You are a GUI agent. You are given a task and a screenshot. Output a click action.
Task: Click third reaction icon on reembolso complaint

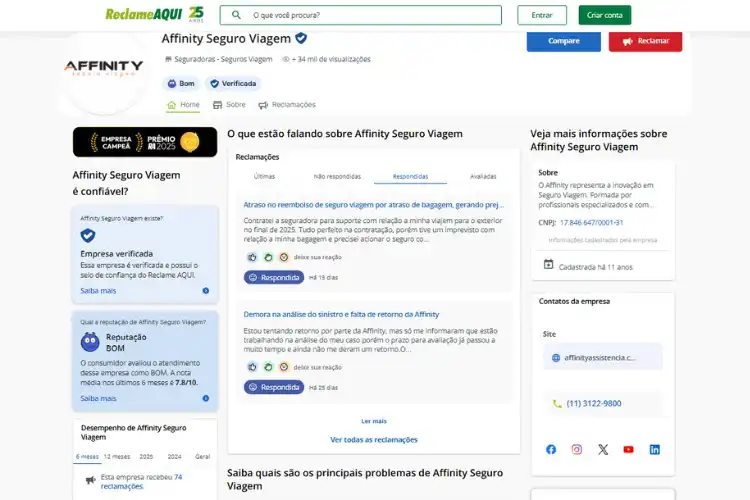click(284, 257)
